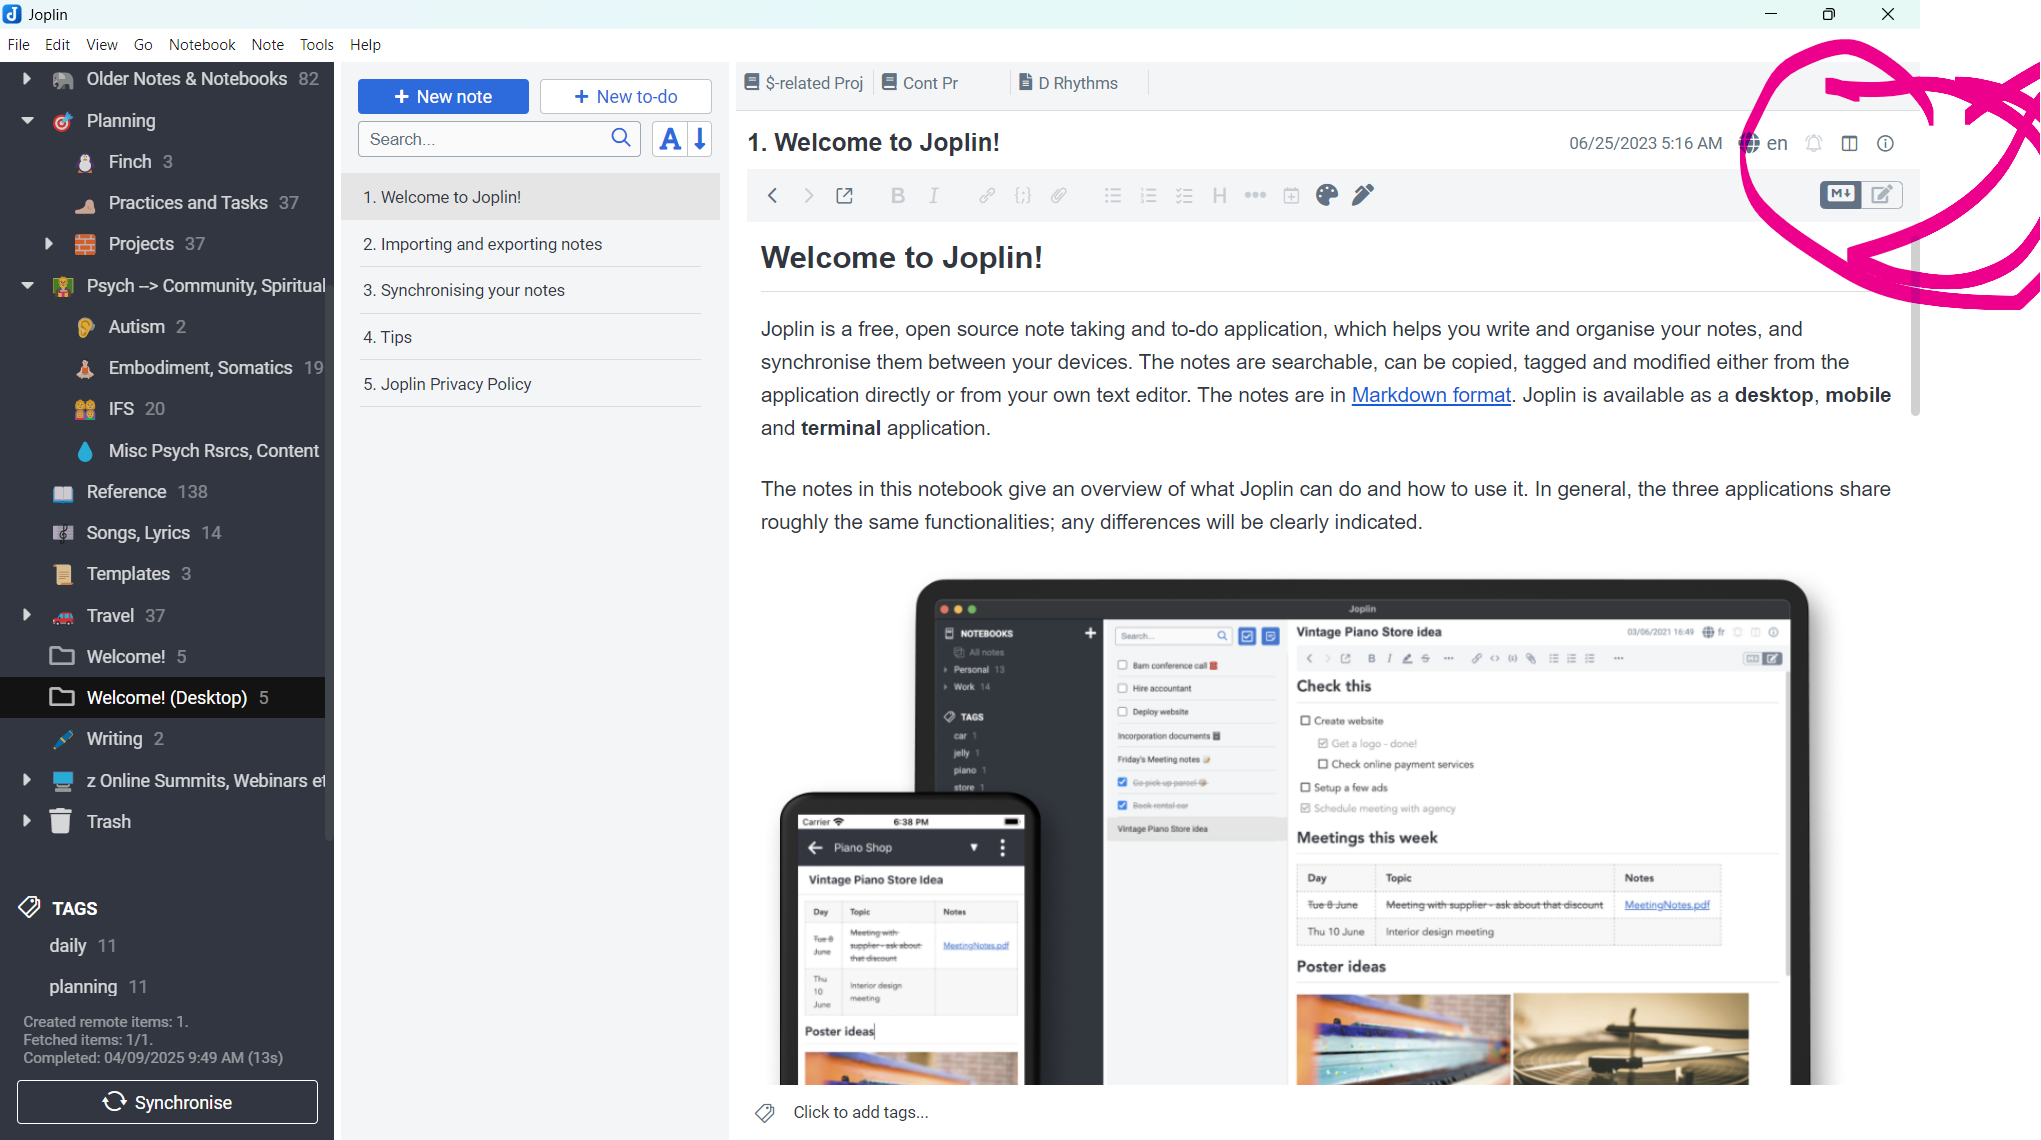Open note 5. Joplin Privacy Policy

click(x=530, y=384)
